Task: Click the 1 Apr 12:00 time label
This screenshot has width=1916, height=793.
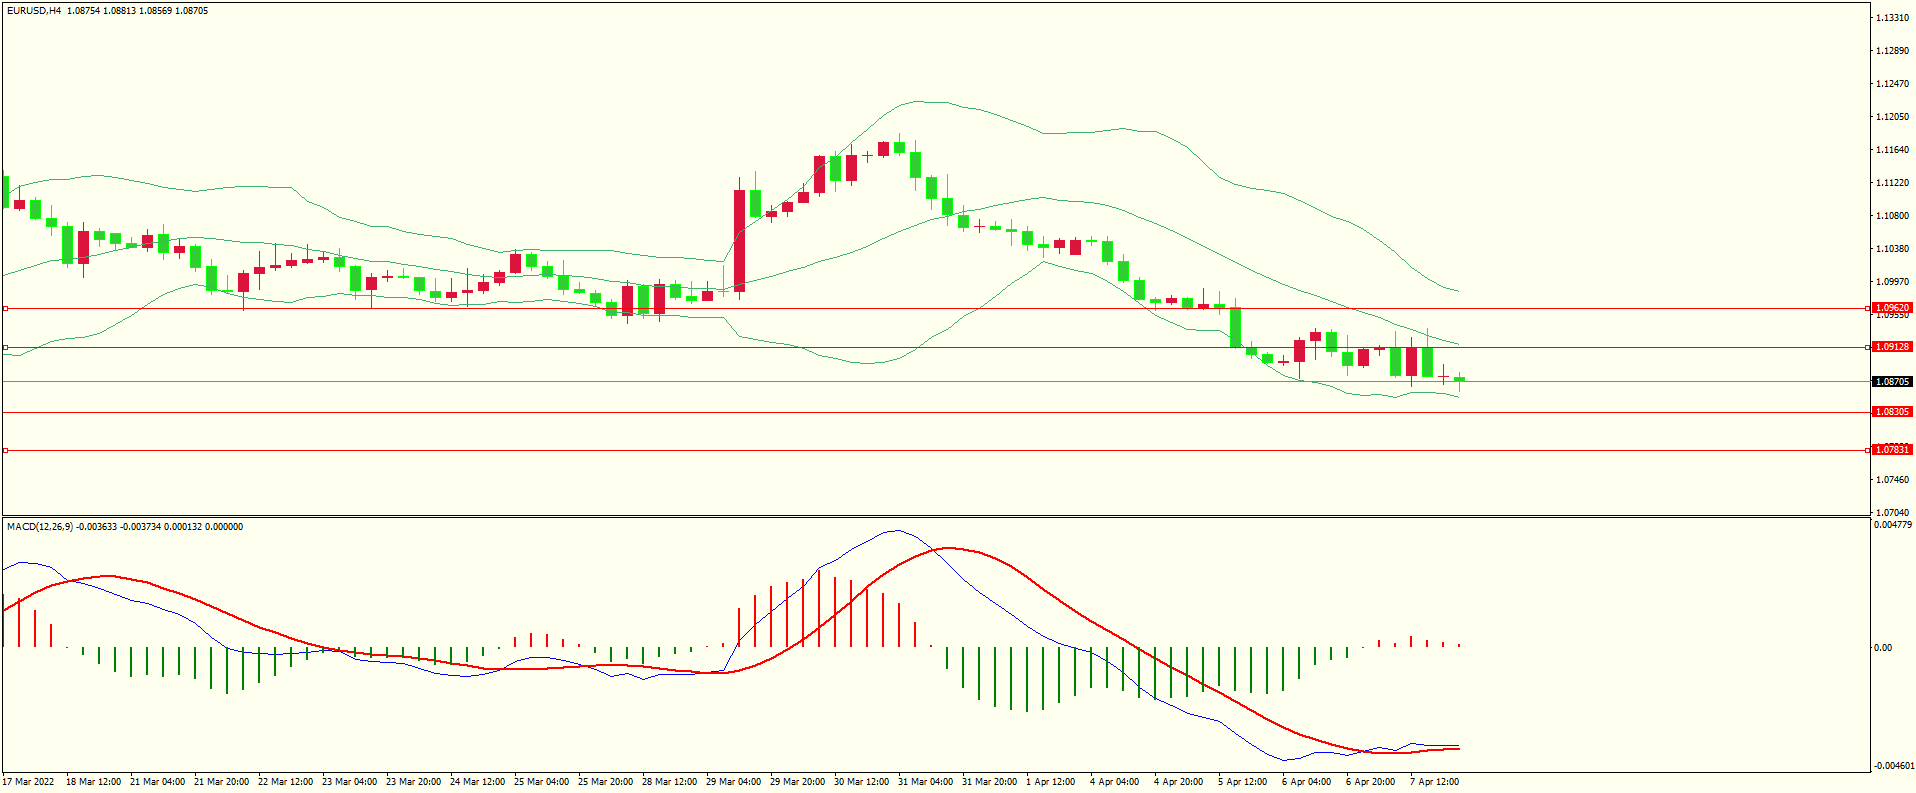Action: tap(1050, 782)
